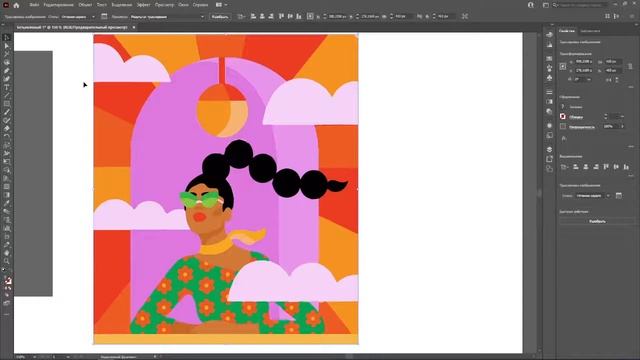Flip horizontally in Properties Transform section
The height and width of the screenshot is (360, 640).
609,80
